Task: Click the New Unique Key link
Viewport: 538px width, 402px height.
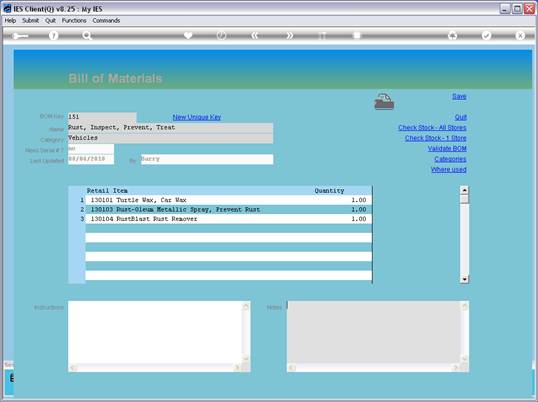Action: (x=197, y=117)
